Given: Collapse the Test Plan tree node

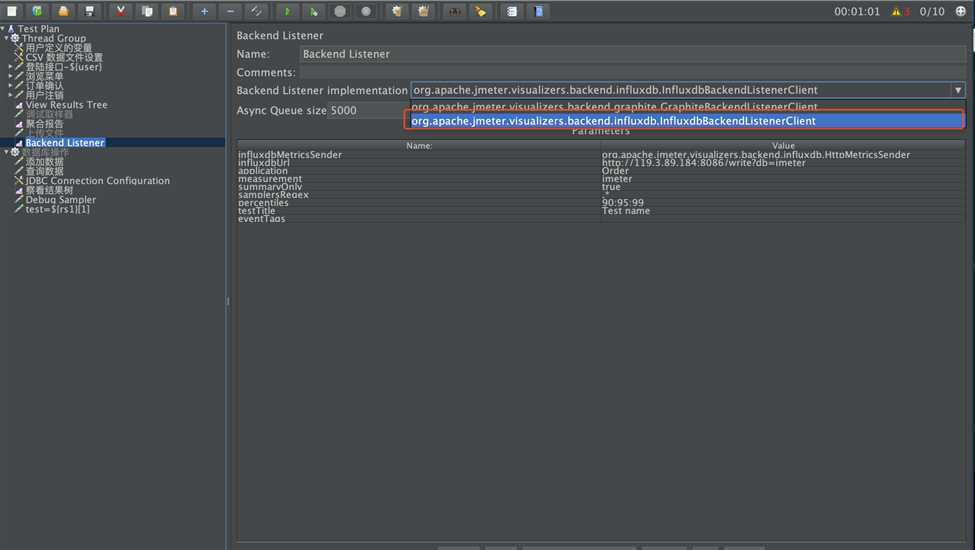Looking at the screenshot, I should coord(3,29).
